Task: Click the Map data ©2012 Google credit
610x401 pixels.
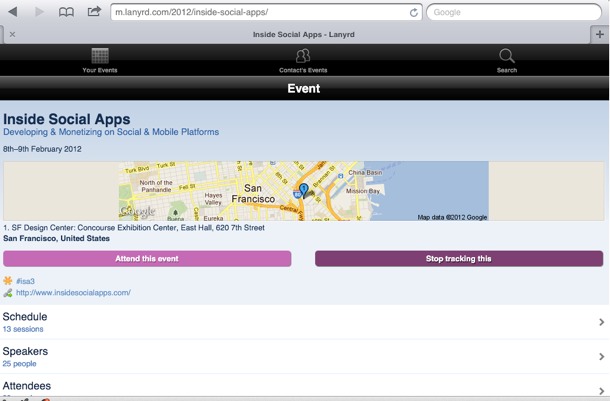Action: pos(452,217)
